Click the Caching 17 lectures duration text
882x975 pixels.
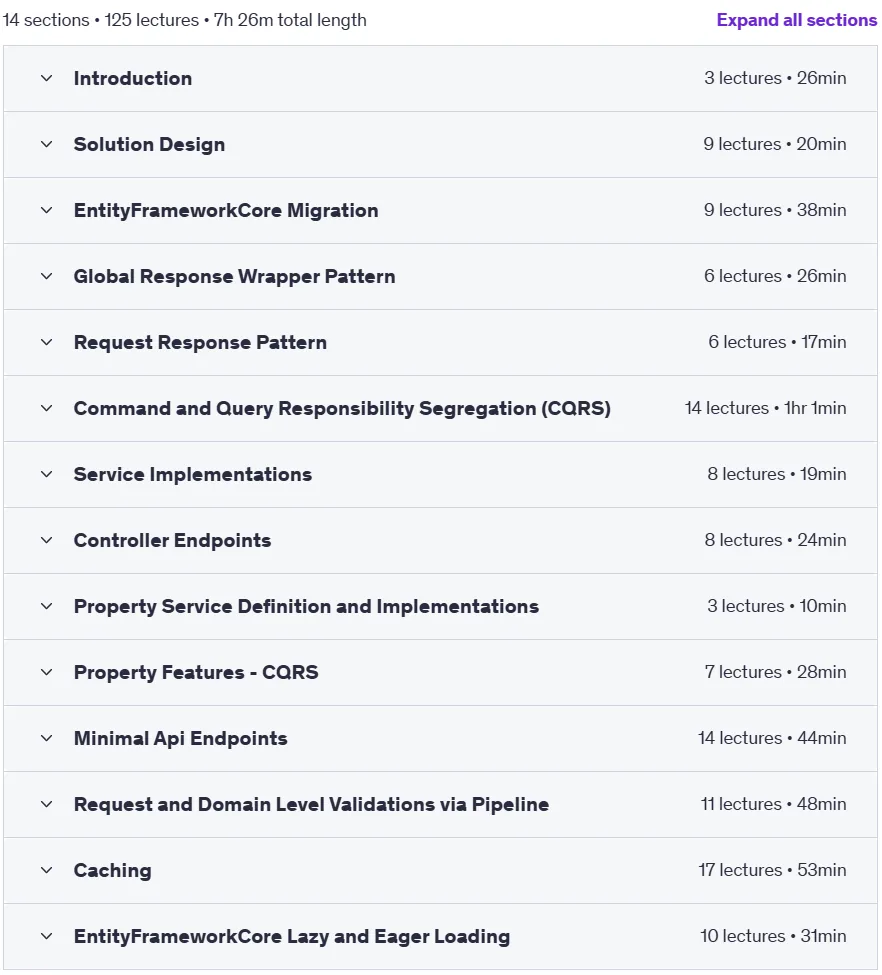point(772,870)
